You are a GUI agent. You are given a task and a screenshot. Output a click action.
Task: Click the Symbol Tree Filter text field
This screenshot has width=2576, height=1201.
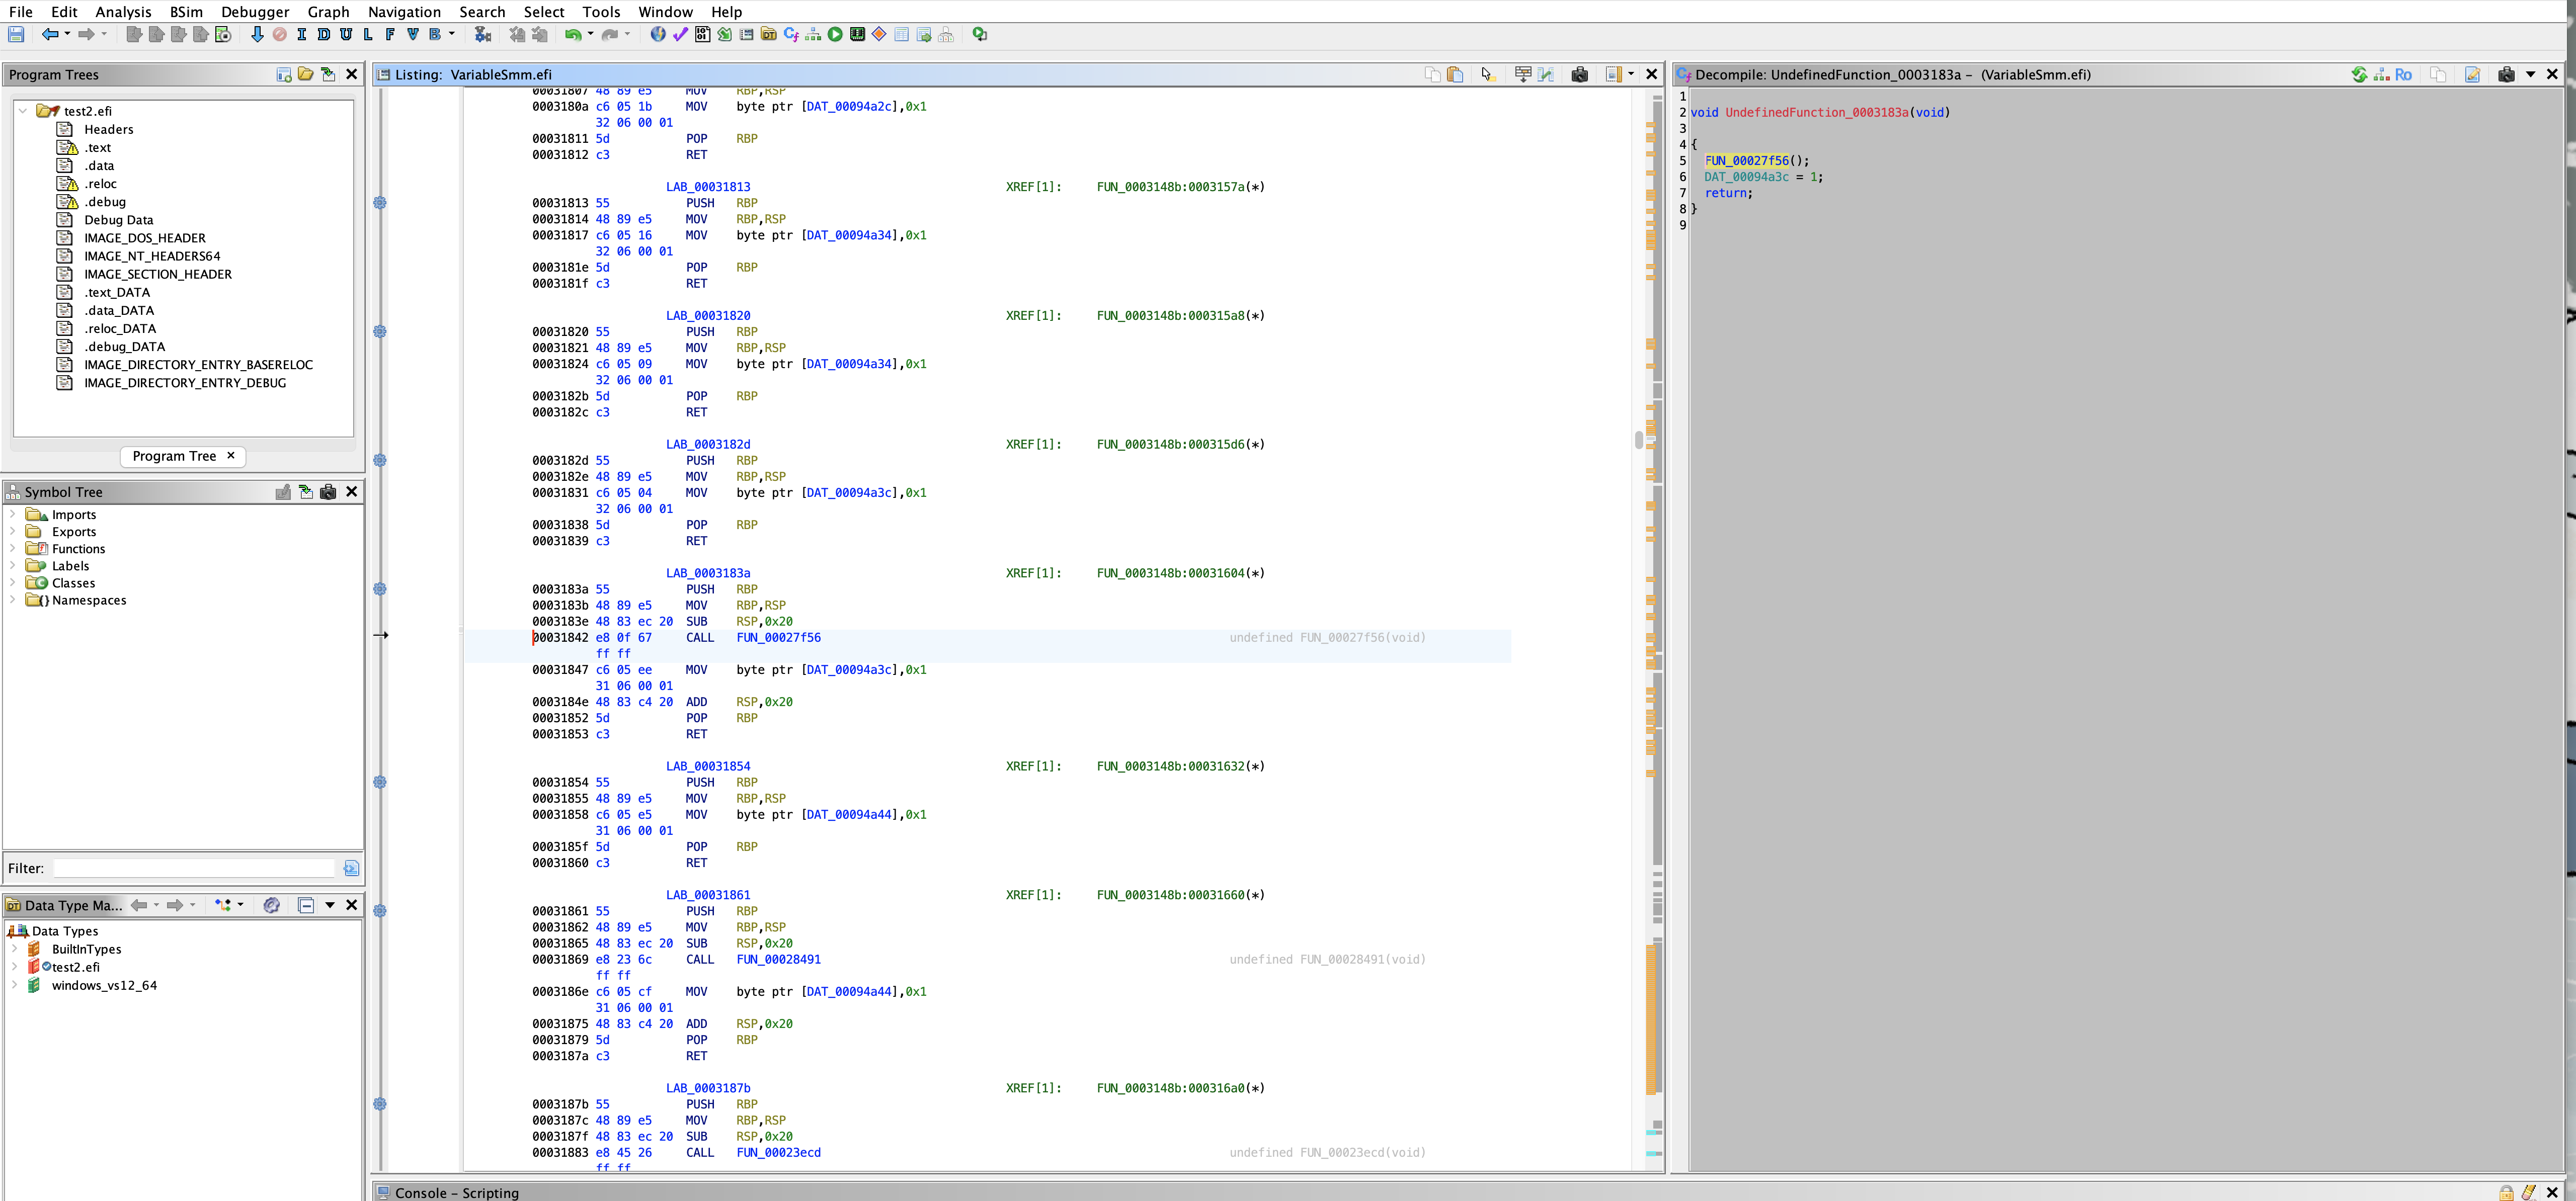coord(194,868)
